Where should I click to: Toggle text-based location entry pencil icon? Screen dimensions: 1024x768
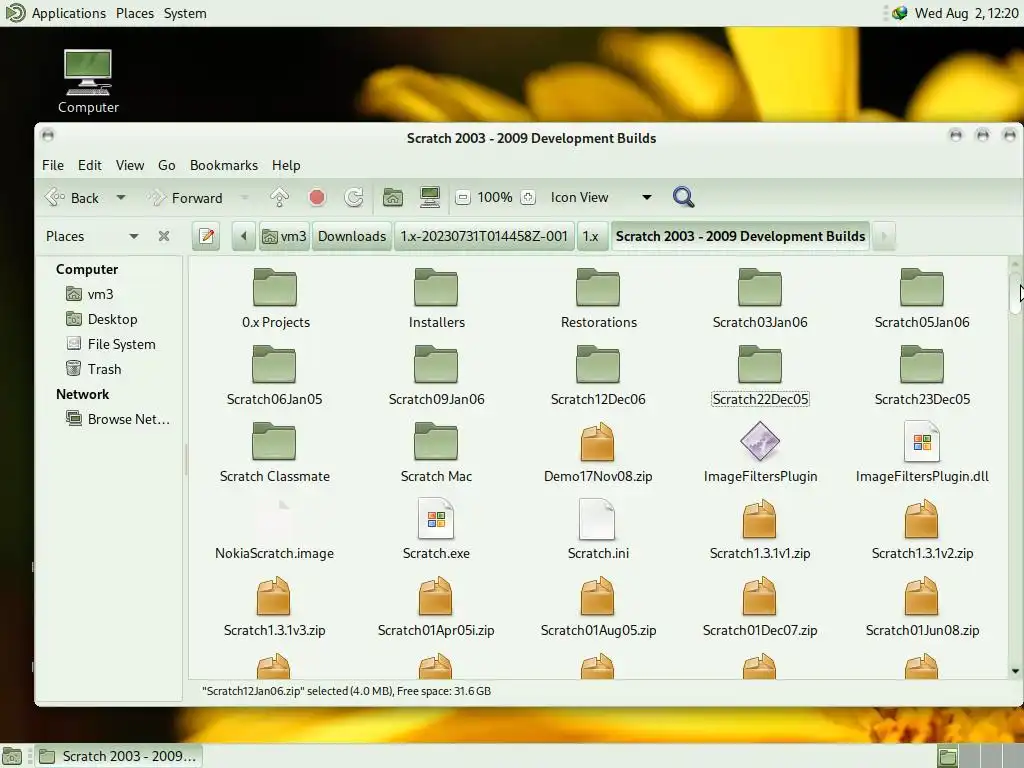coord(207,236)
